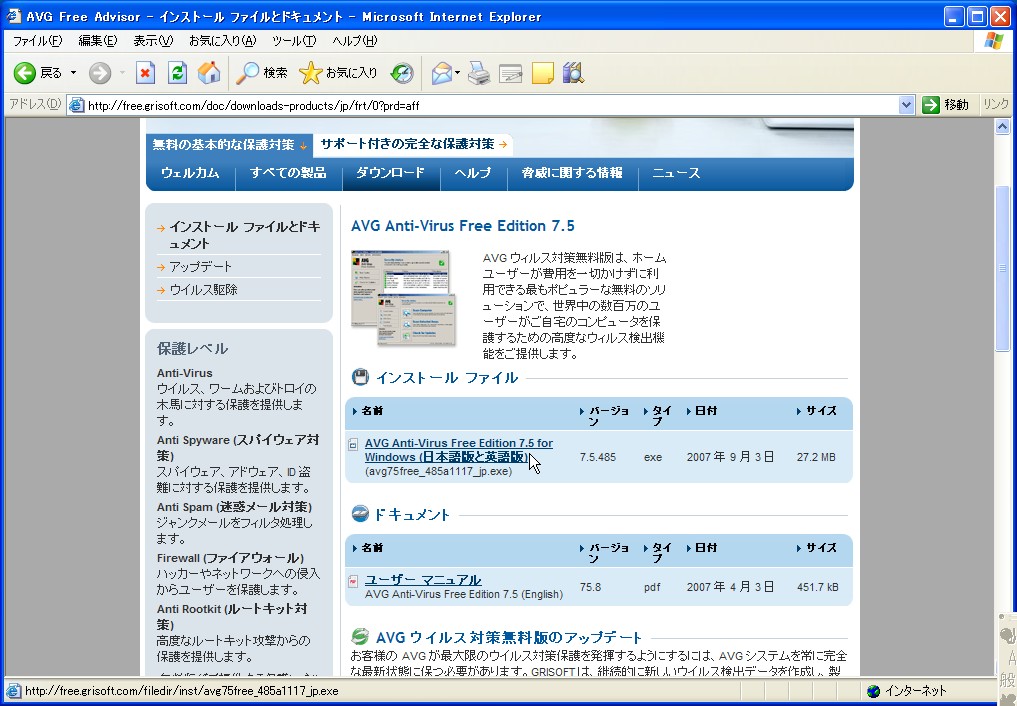
Task: Click the Edit page toolbar icon
Action: click(510, 73)
